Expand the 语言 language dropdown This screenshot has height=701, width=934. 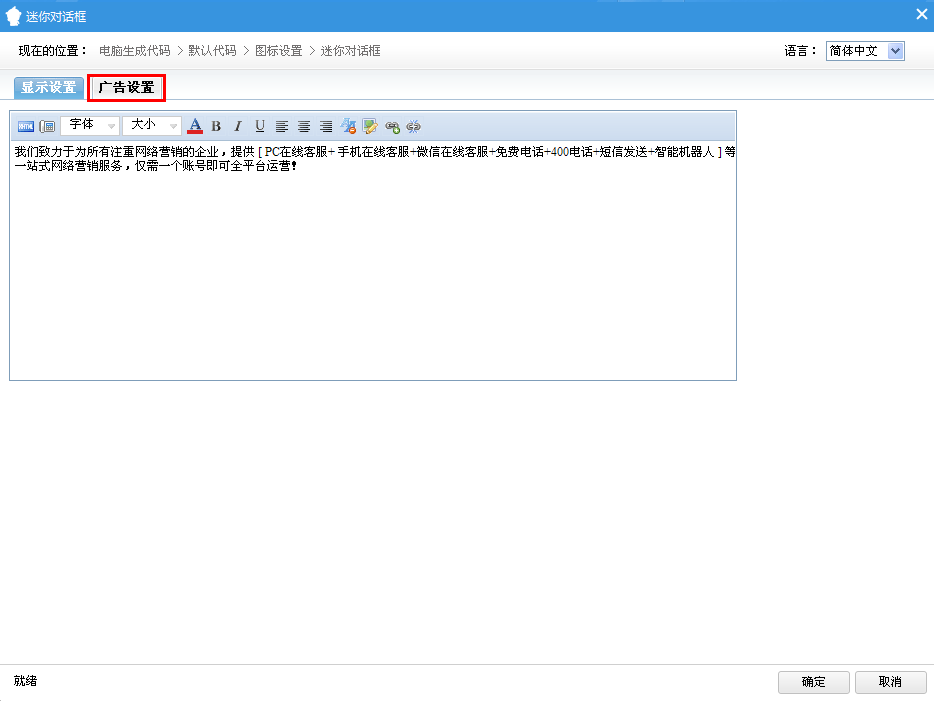(x=865, y=51)
